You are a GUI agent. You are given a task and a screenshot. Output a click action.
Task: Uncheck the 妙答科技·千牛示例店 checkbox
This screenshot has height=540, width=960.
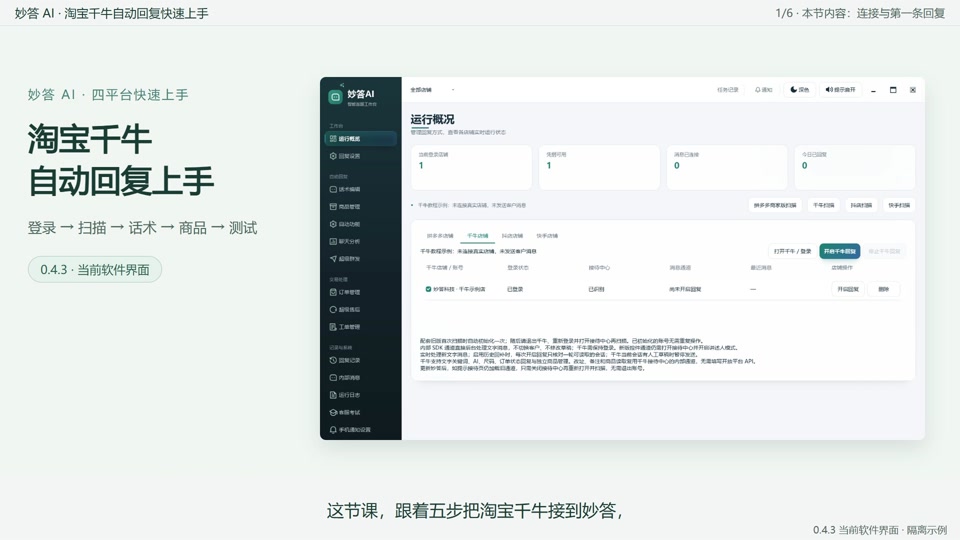point(428,289)
